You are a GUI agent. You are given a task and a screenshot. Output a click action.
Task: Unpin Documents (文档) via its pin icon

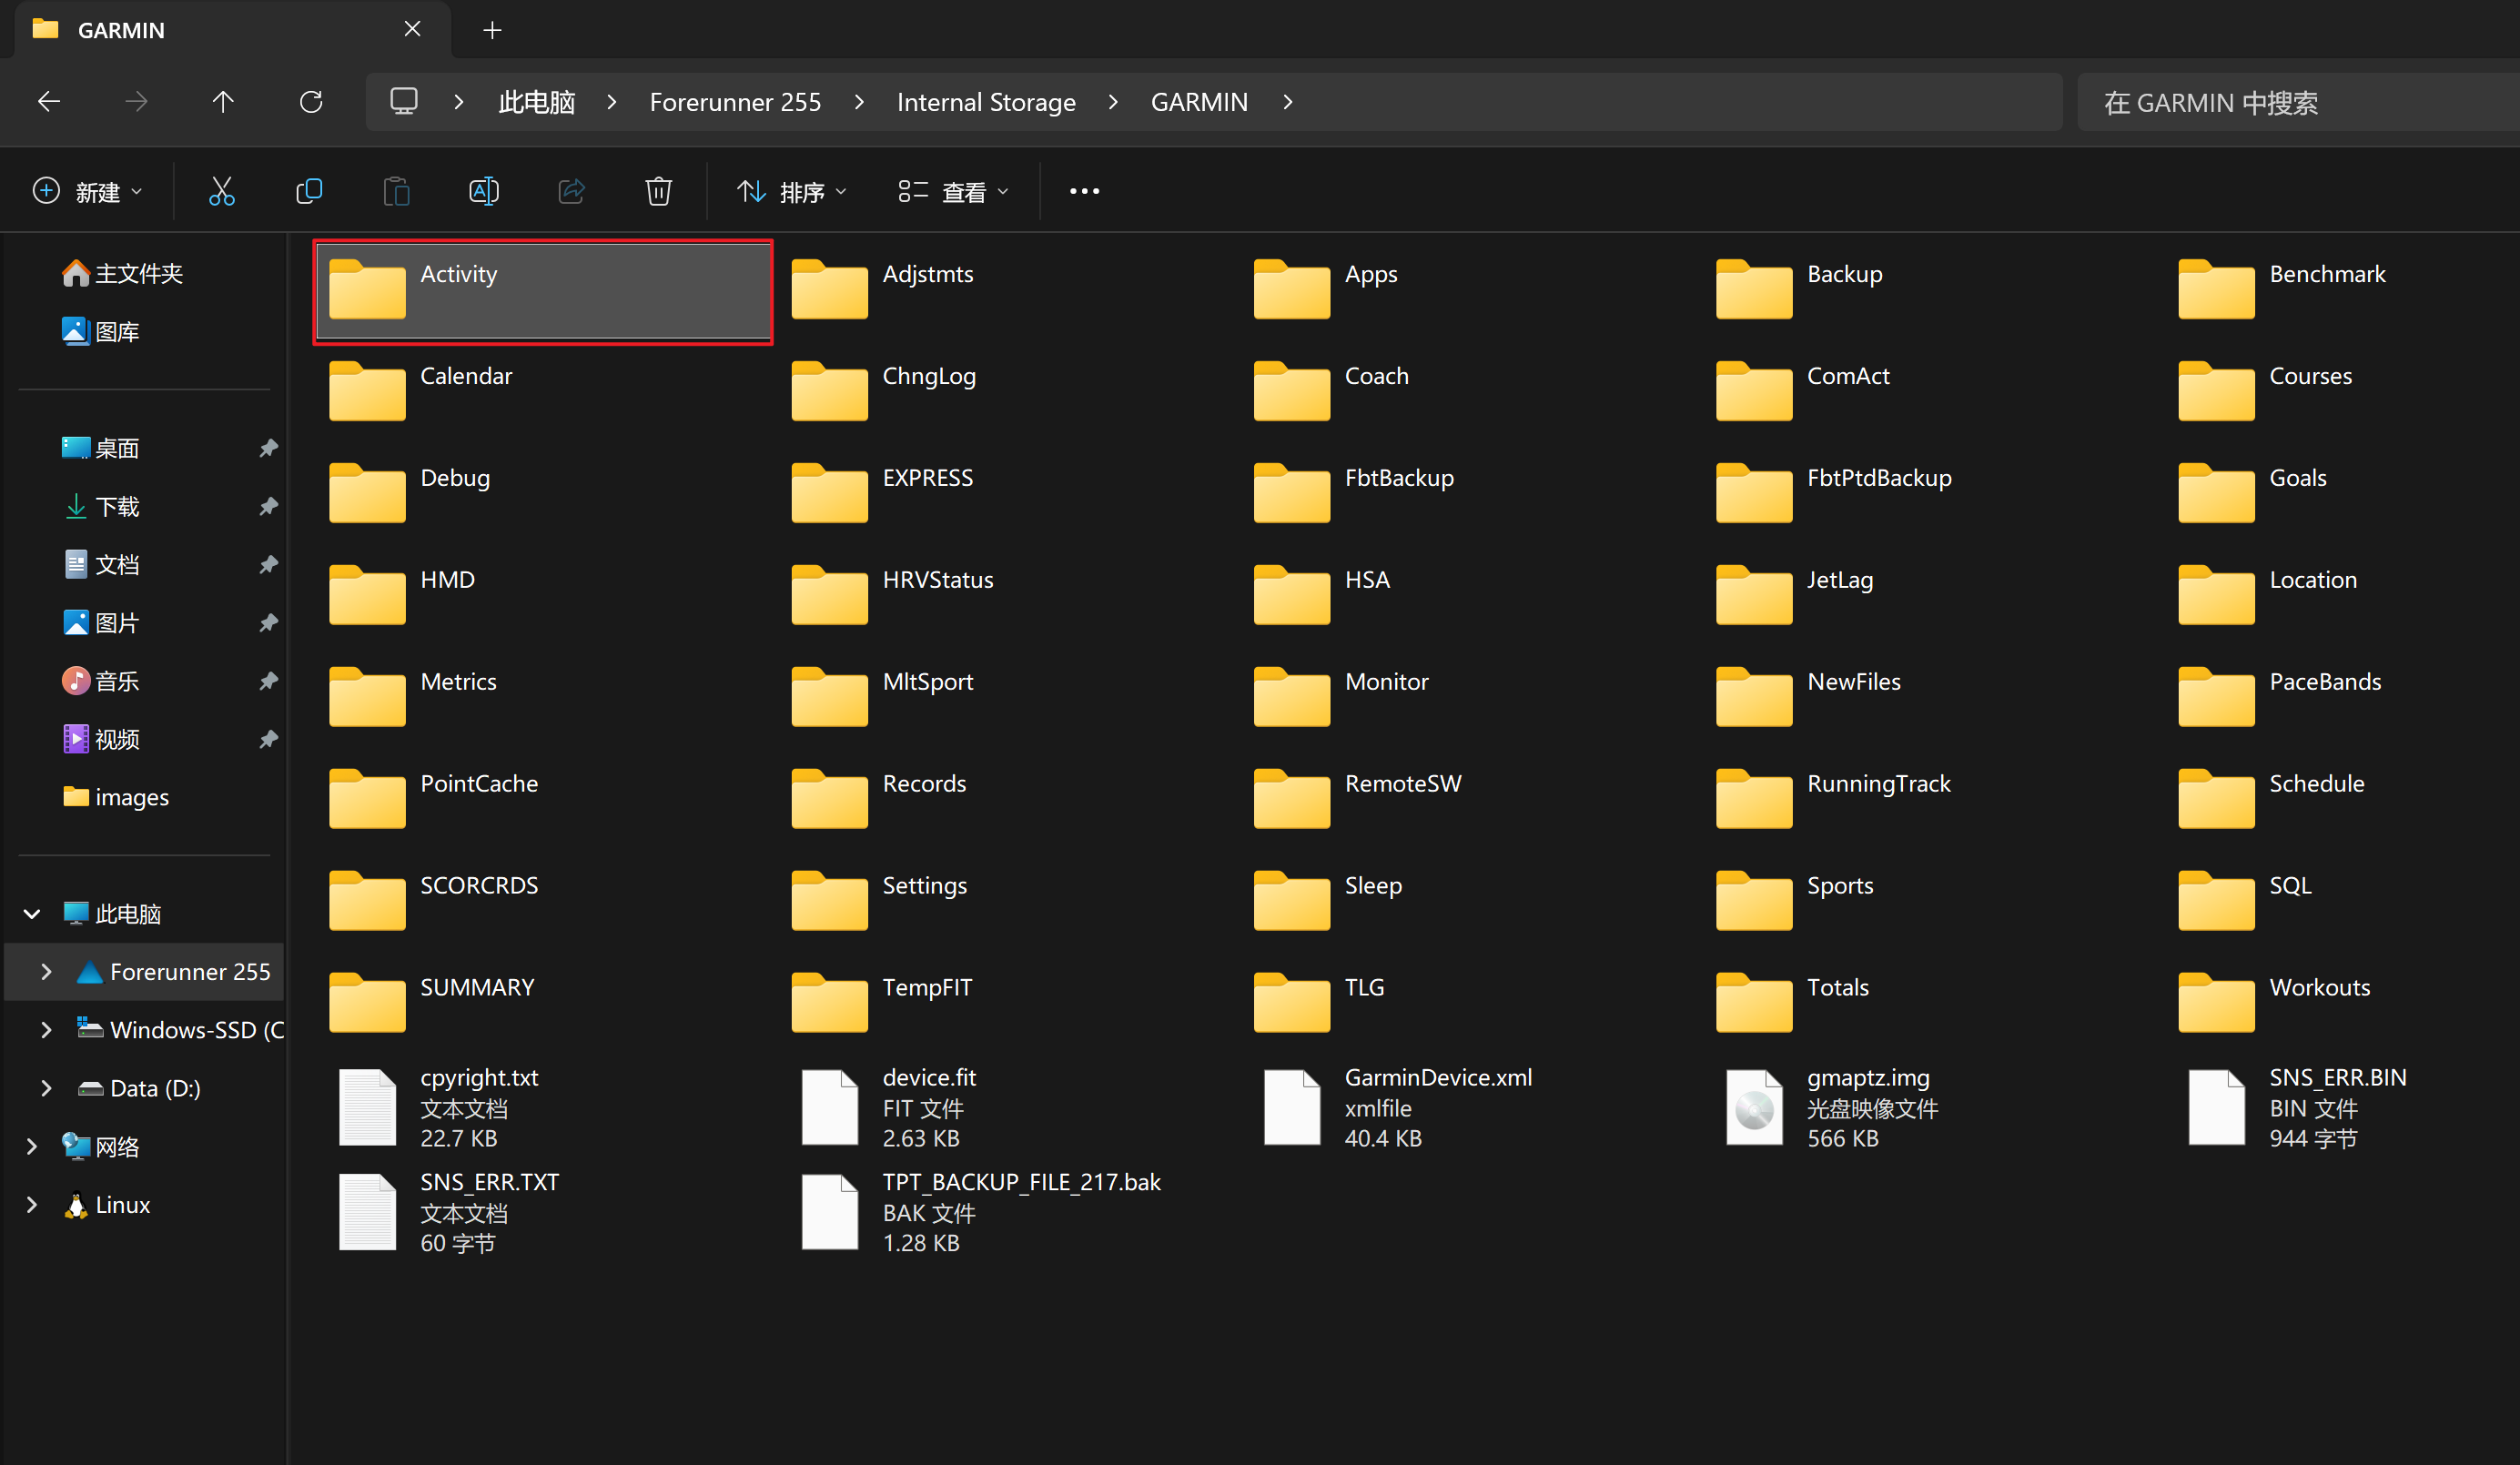(268, 564)
